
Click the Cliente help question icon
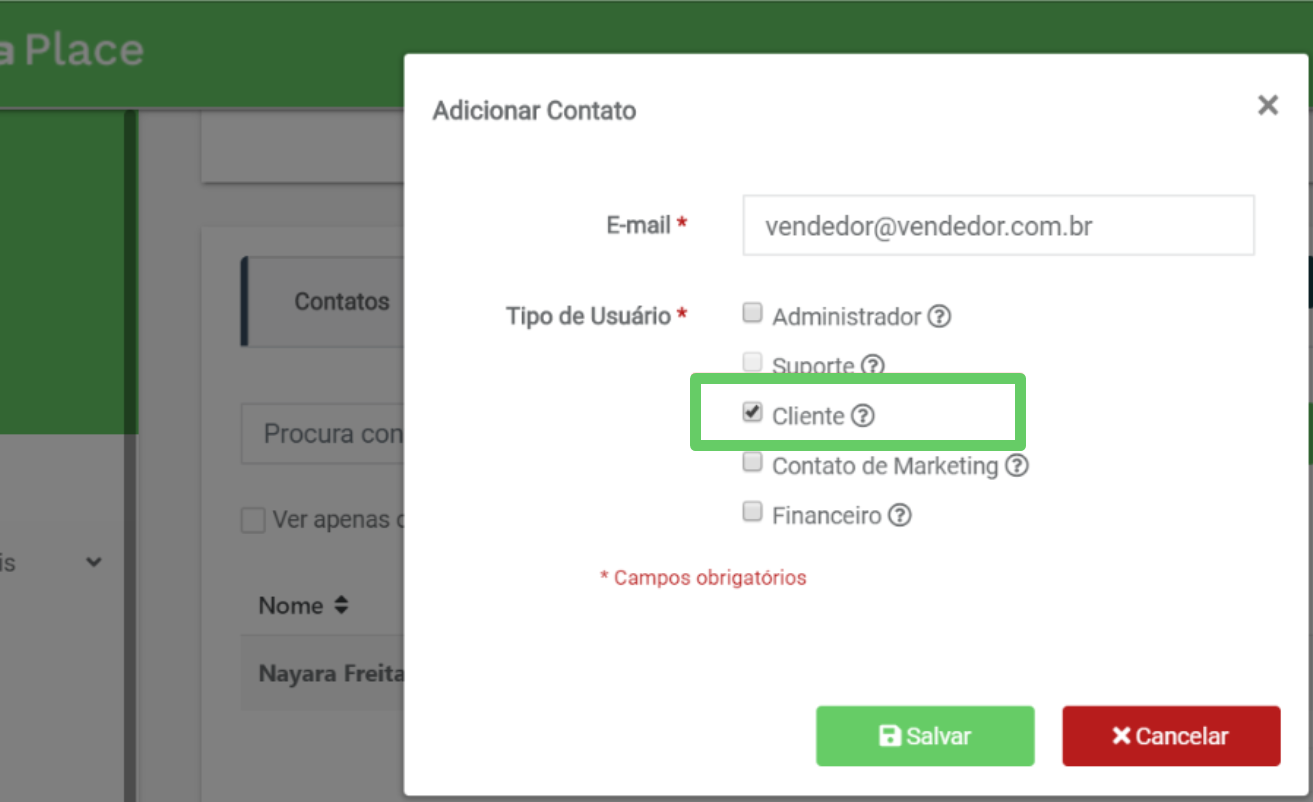tap(863, 416)
